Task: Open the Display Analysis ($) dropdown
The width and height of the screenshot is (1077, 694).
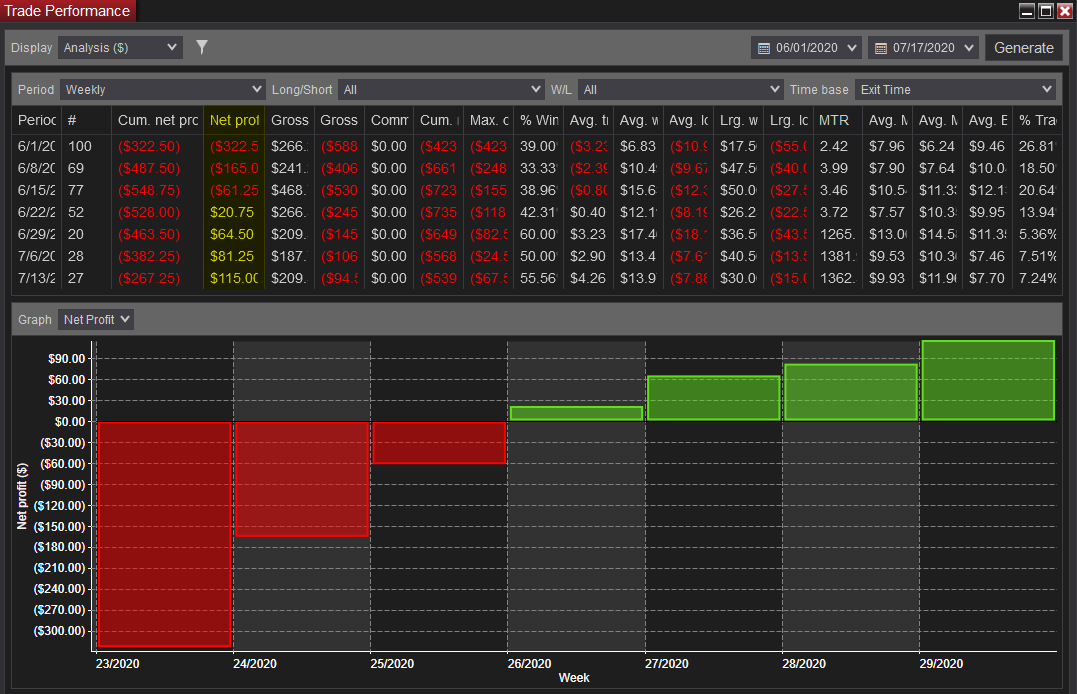Action: (x=120, y=47)
